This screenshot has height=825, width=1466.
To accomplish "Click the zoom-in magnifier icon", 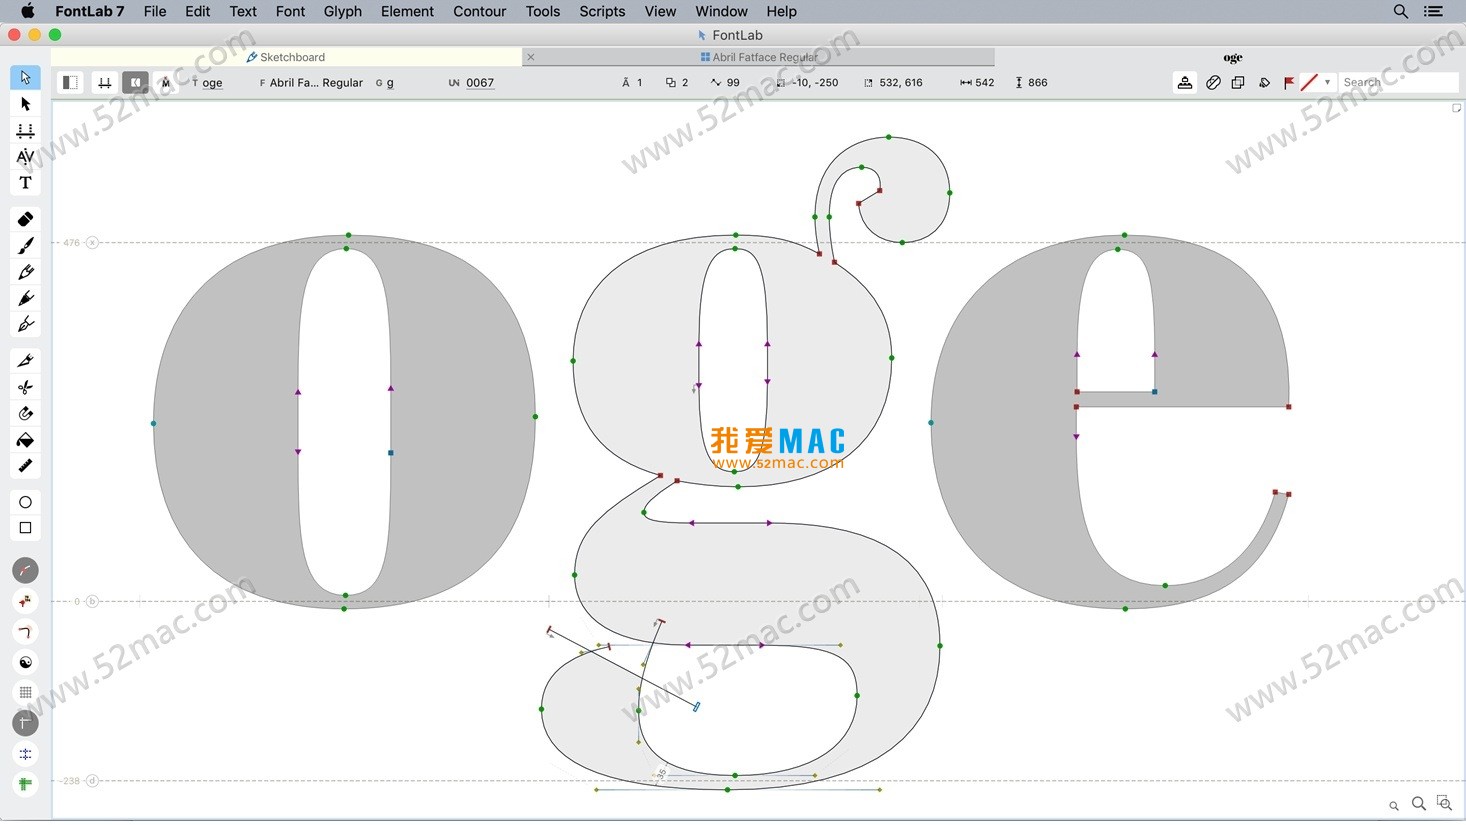I will pos(1419,803).
